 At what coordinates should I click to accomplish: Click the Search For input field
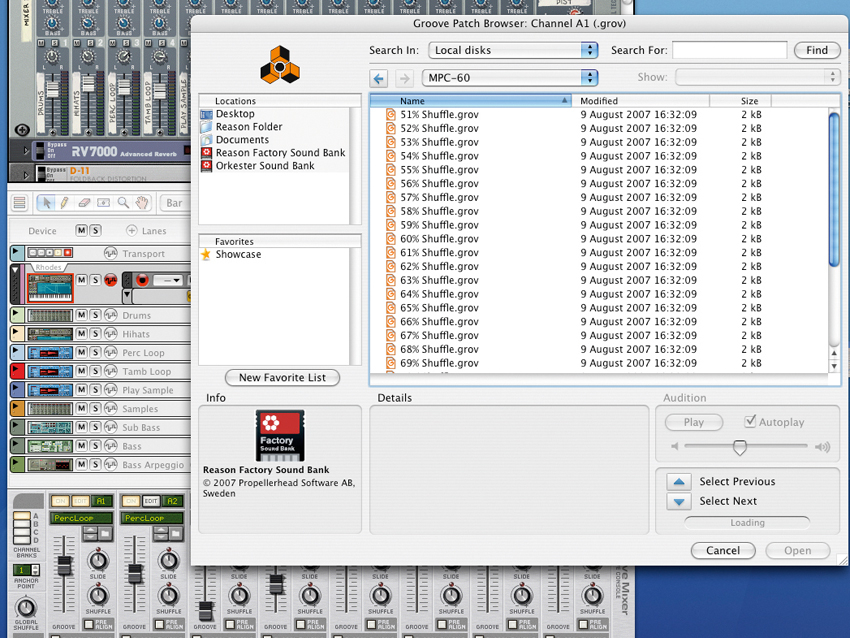(x=730, y=50)
